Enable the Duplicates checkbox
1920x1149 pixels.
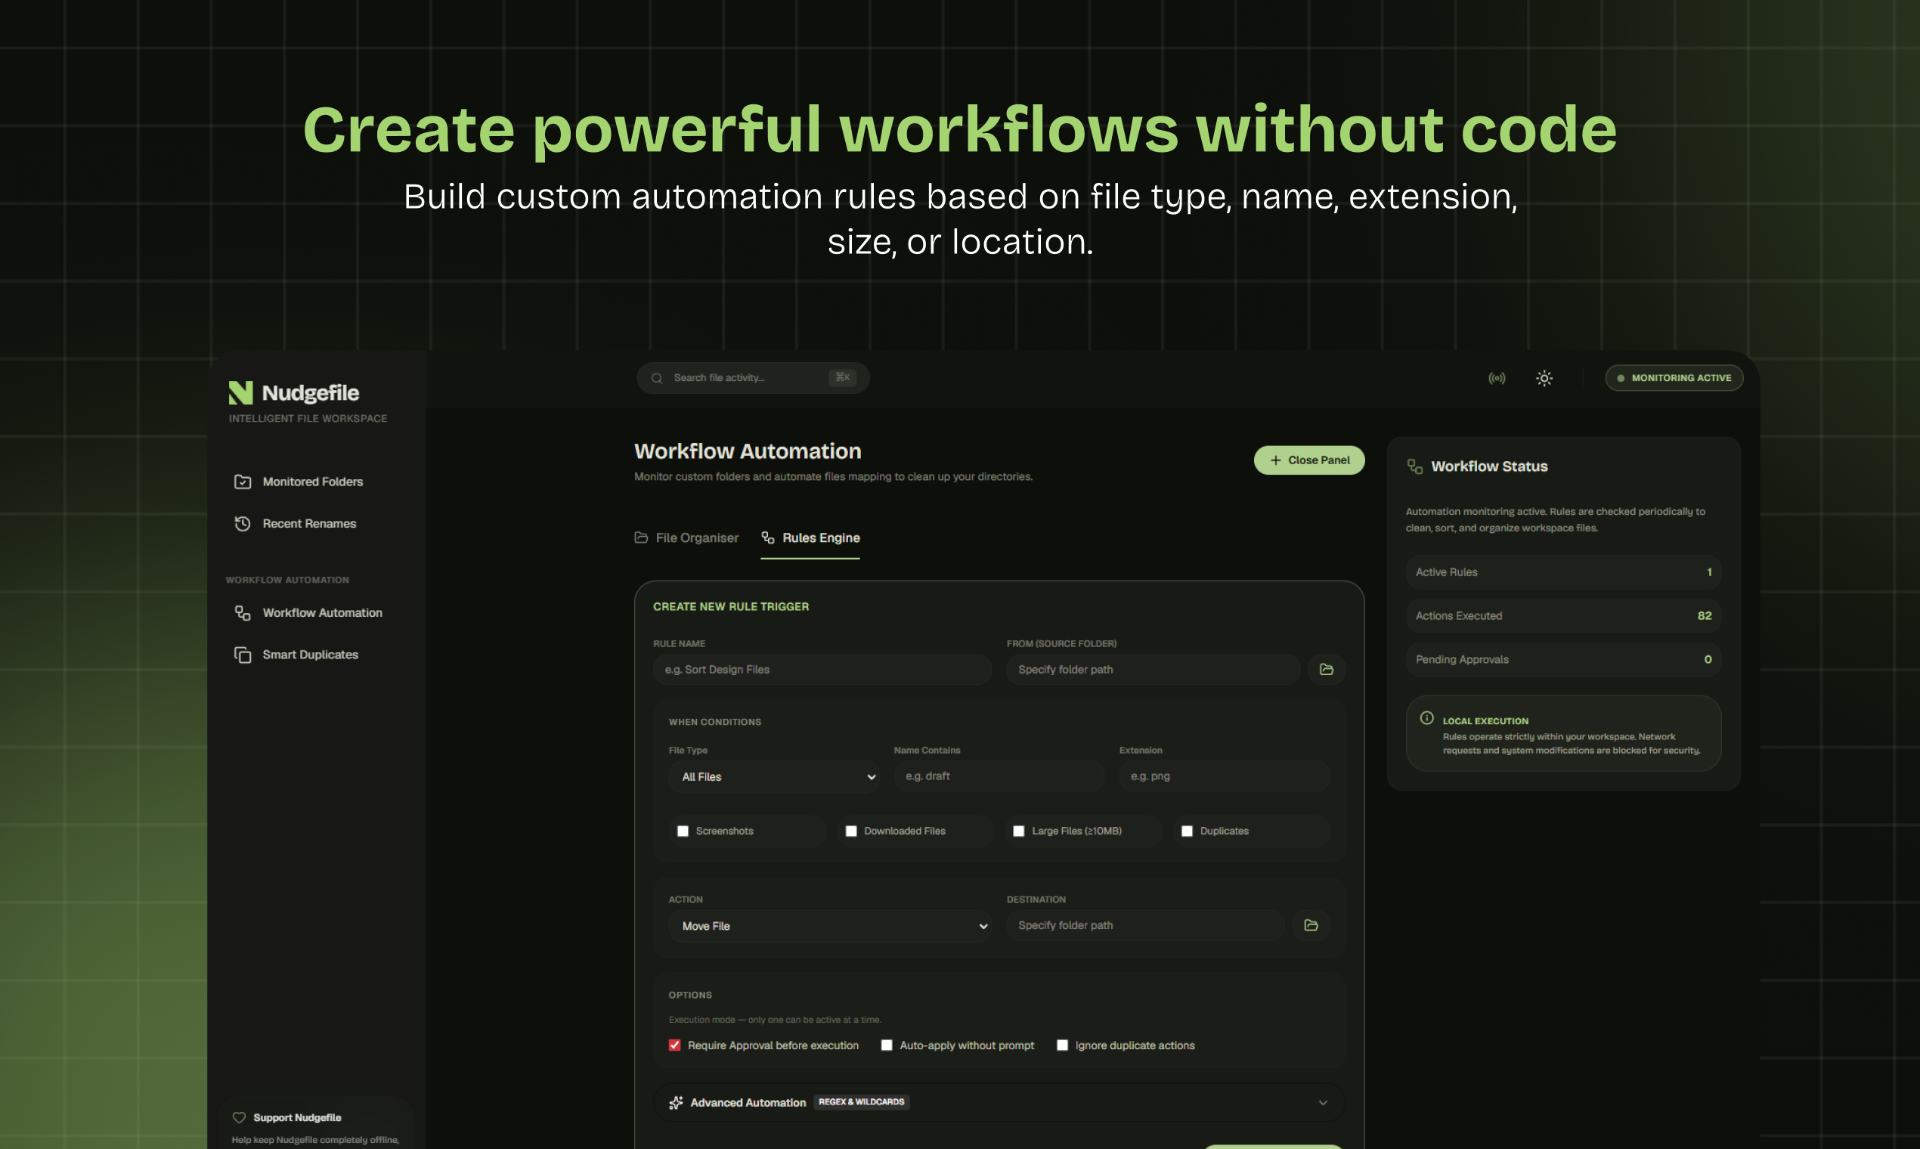coord(1187,831)
